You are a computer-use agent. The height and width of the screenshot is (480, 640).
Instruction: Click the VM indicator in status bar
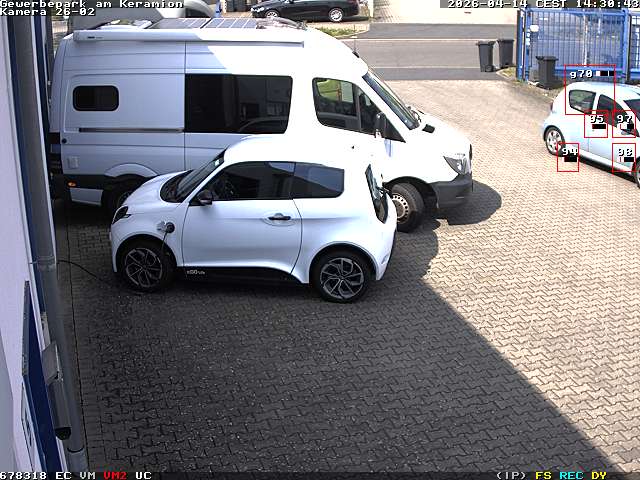[88, 475]
